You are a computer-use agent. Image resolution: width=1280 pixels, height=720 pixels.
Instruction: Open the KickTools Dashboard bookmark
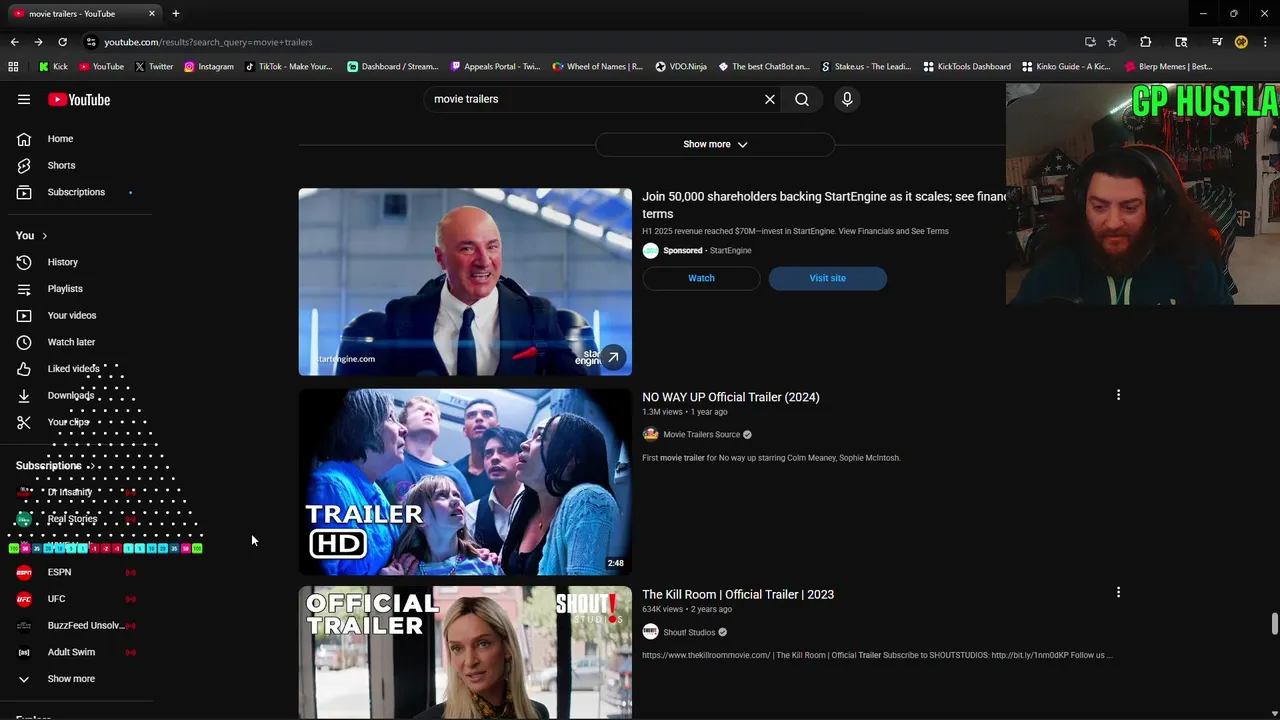tap(967, 67)
